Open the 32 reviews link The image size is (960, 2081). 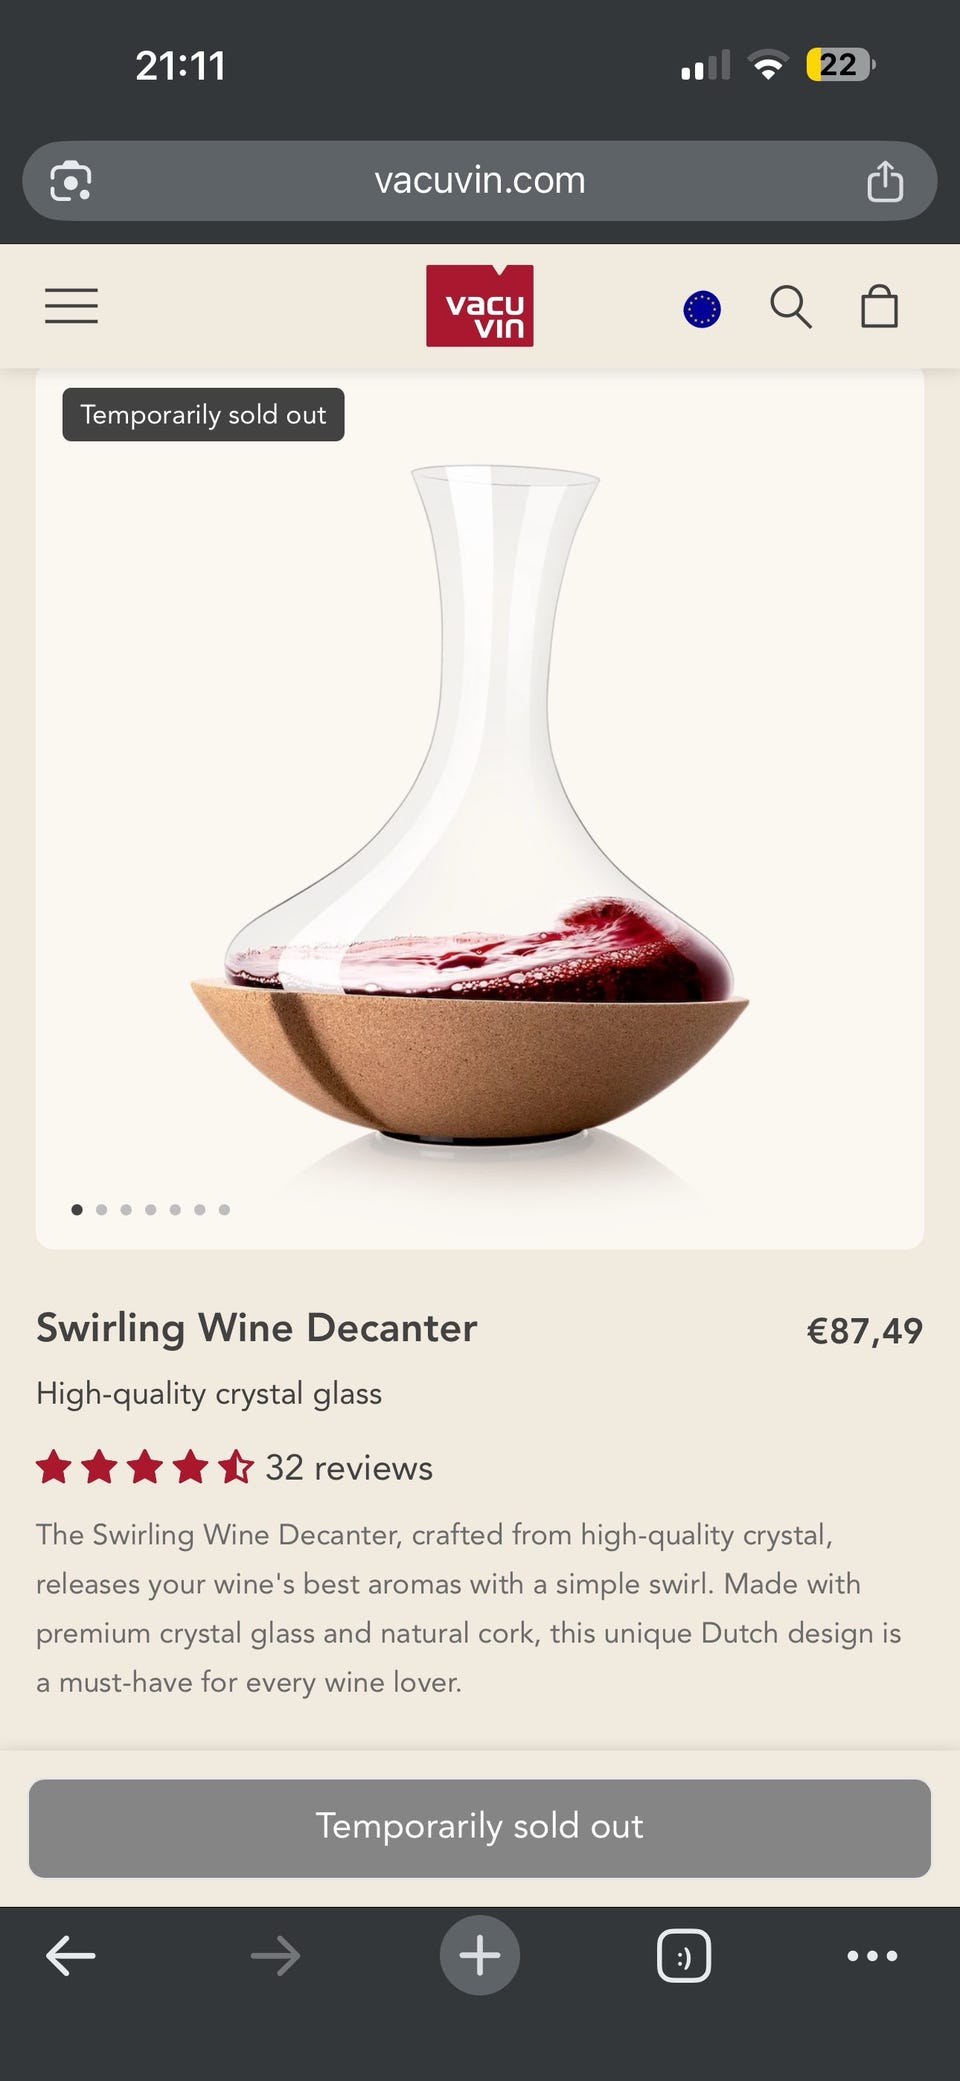[x=349, y=1467]
